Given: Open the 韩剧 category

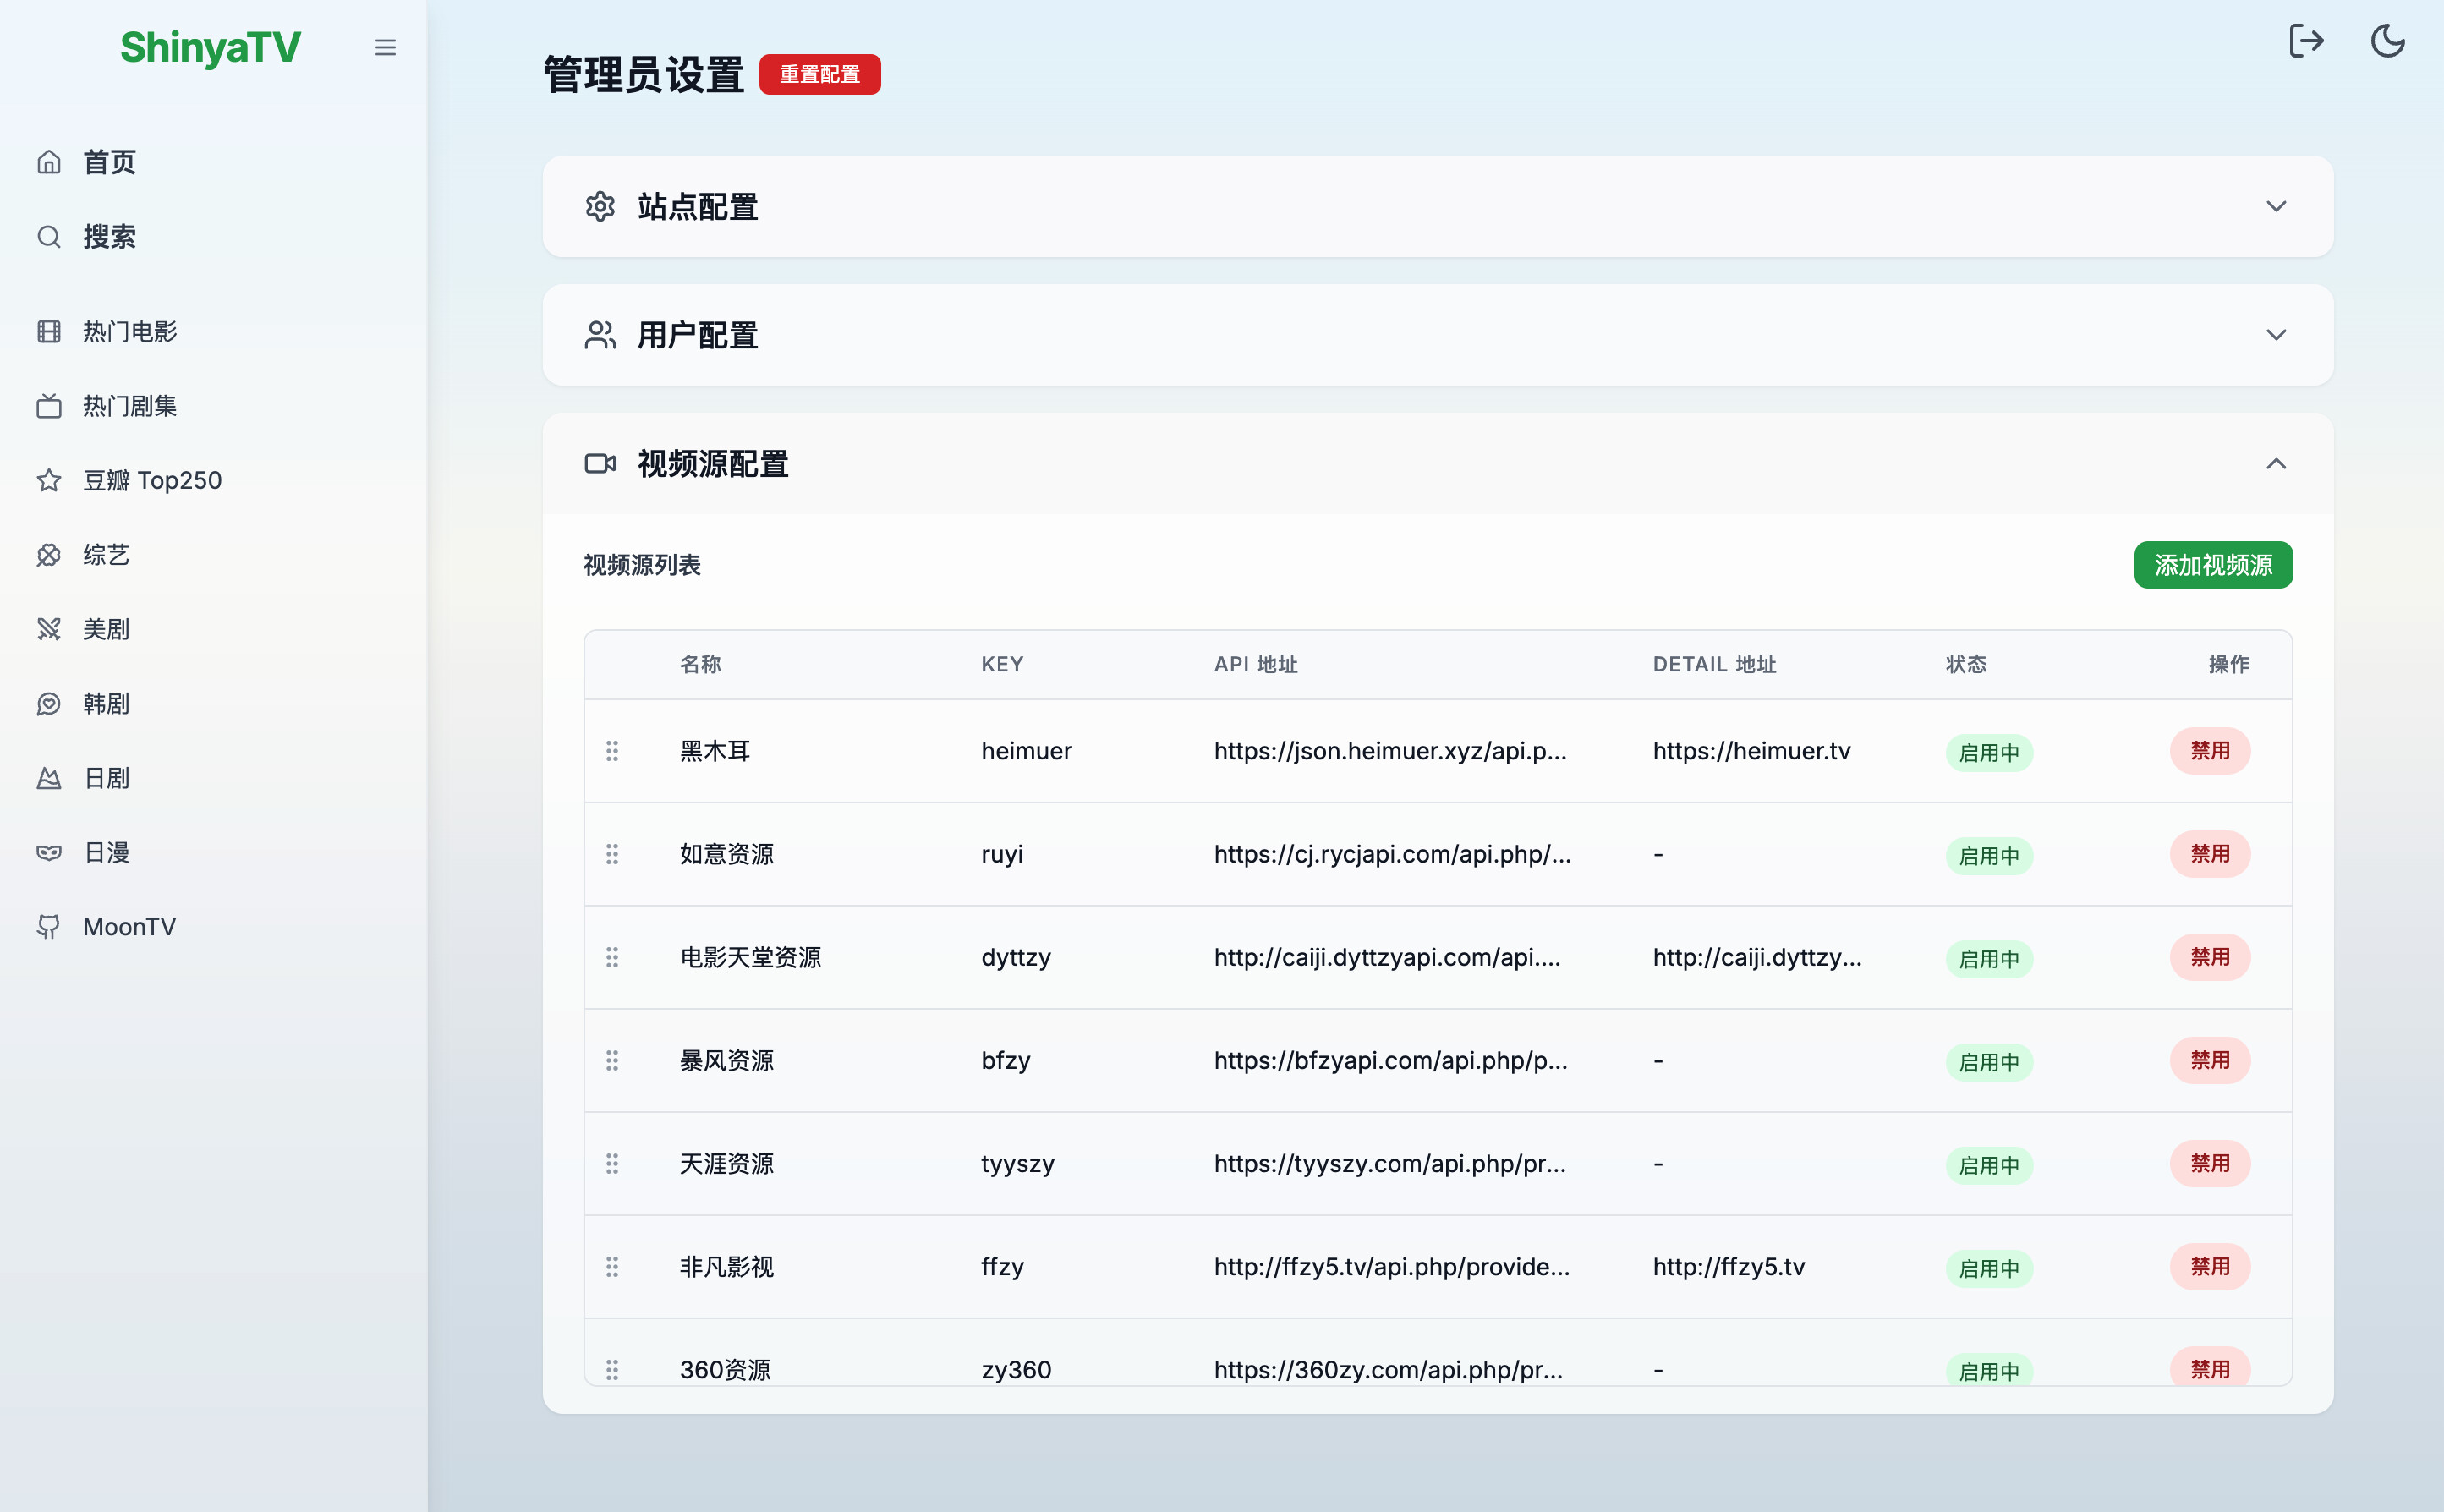Looking at the screenshot, I should pos(213,704).
